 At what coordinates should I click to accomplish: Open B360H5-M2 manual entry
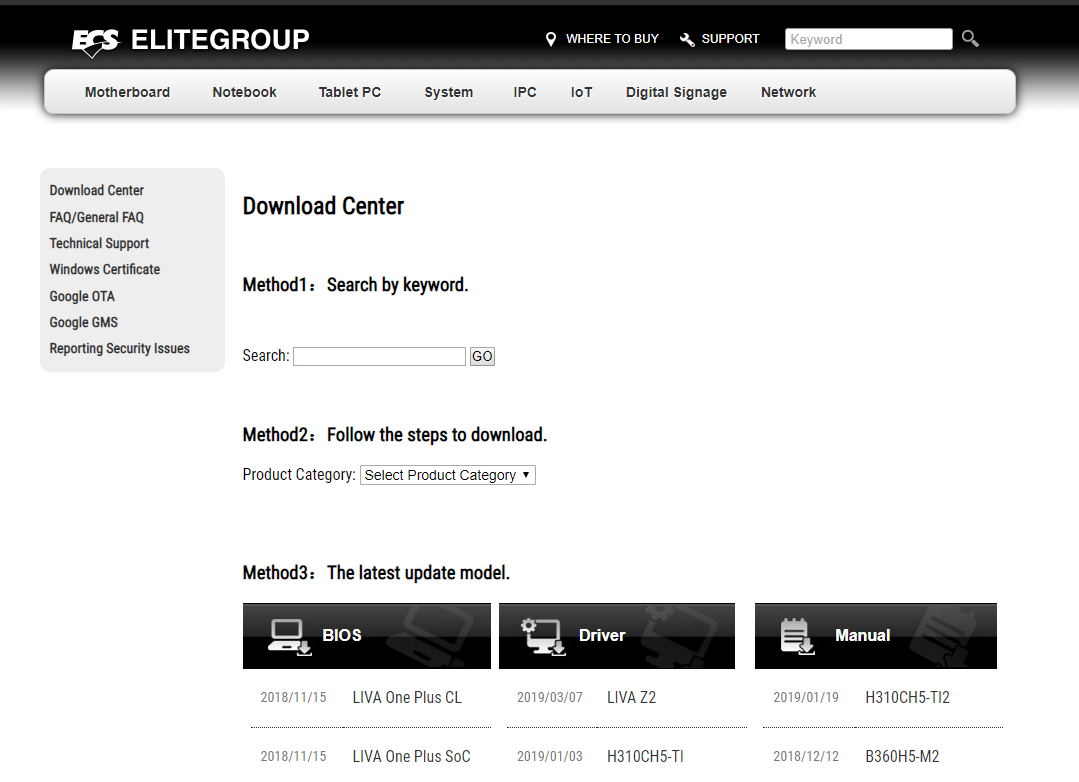click(901, 757)
